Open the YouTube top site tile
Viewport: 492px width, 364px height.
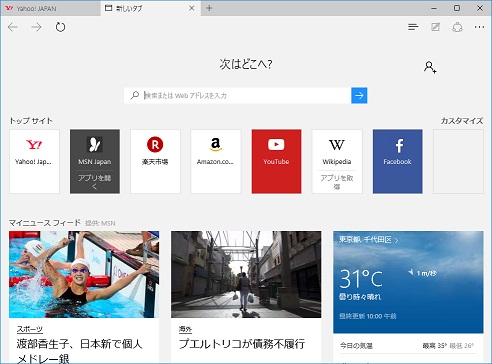[x=276, y=161]
